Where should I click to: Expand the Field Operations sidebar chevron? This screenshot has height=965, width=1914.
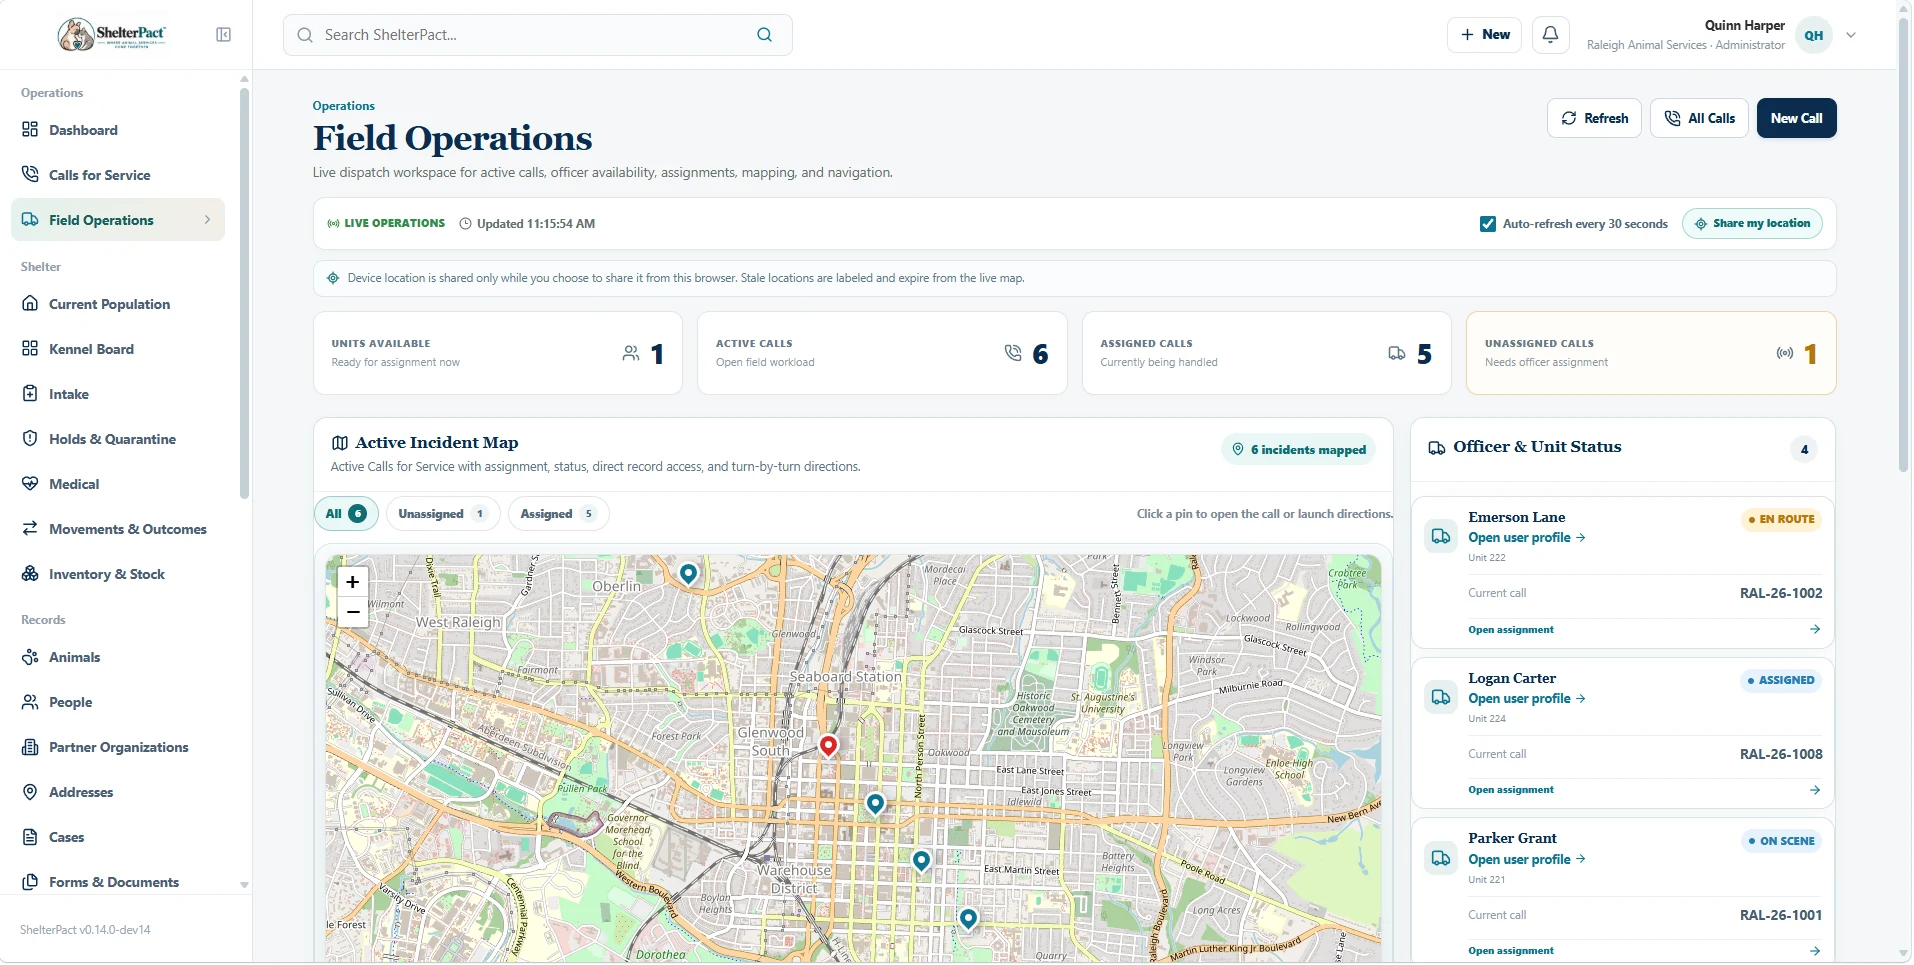click(x=207, y=220)
